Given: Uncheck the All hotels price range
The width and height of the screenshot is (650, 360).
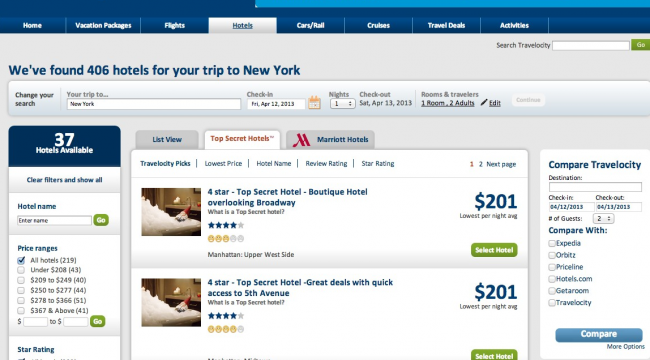Looking at the screenshot, I should (x=21, y=260).
